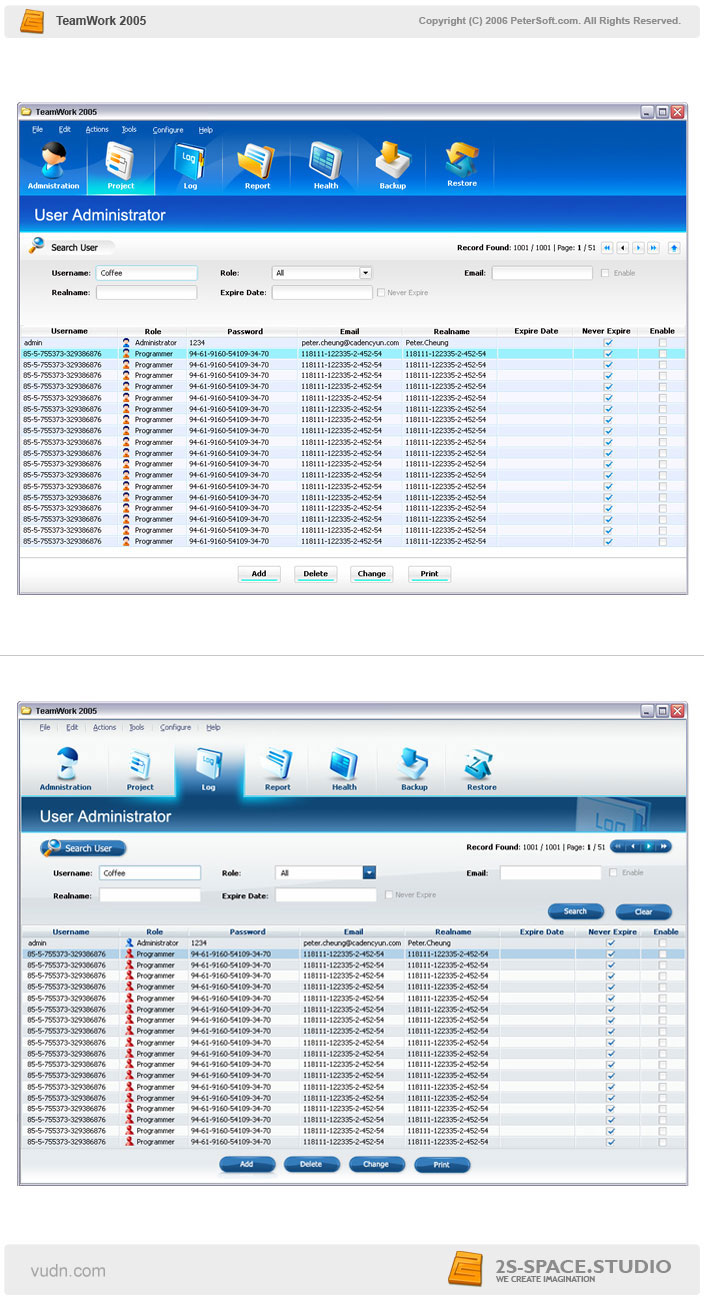Screen dimensions: 704x1301
Task: Click the Clear button
Action: (x=643, y=911)
